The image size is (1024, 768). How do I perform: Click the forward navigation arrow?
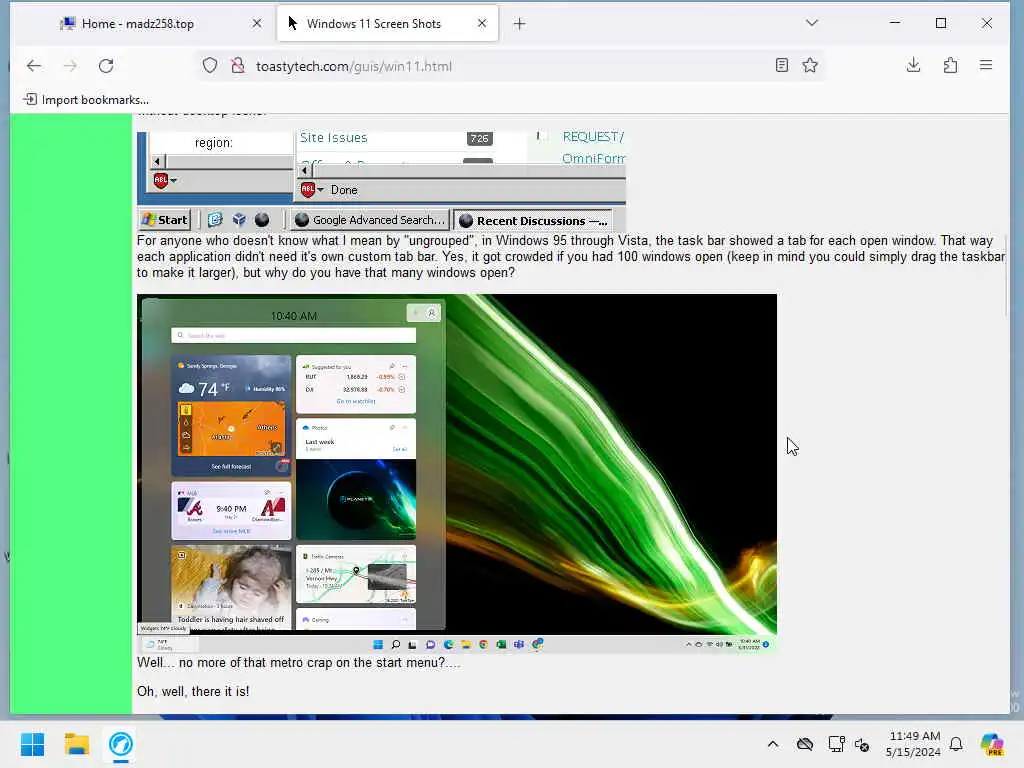pyautogui.click(x=70, y=65)
